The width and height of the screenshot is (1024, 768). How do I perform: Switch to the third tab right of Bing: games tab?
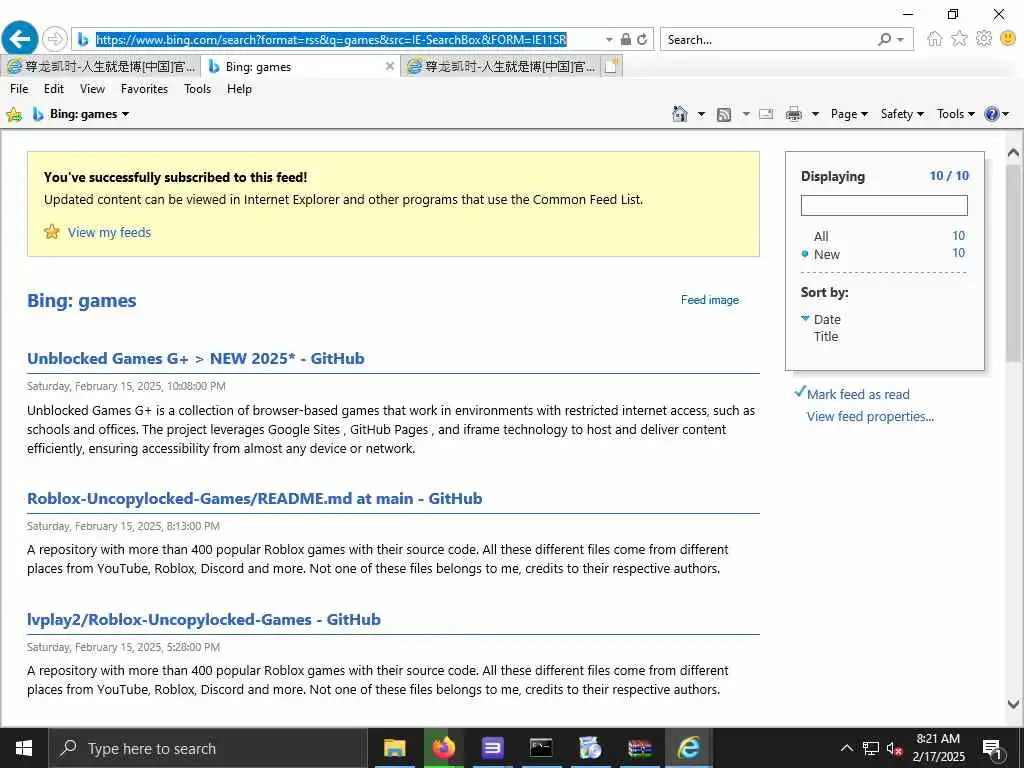click(x=501, y=66)
